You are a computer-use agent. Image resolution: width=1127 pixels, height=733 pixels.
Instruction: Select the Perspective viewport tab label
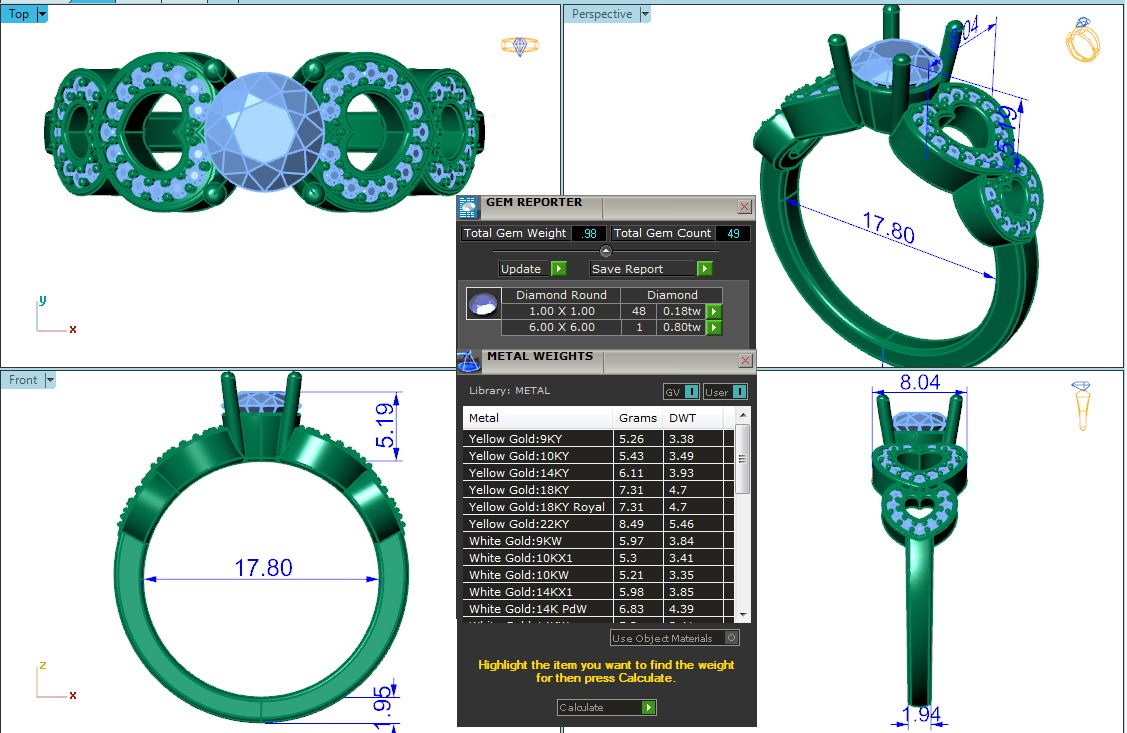pos(602,14)
